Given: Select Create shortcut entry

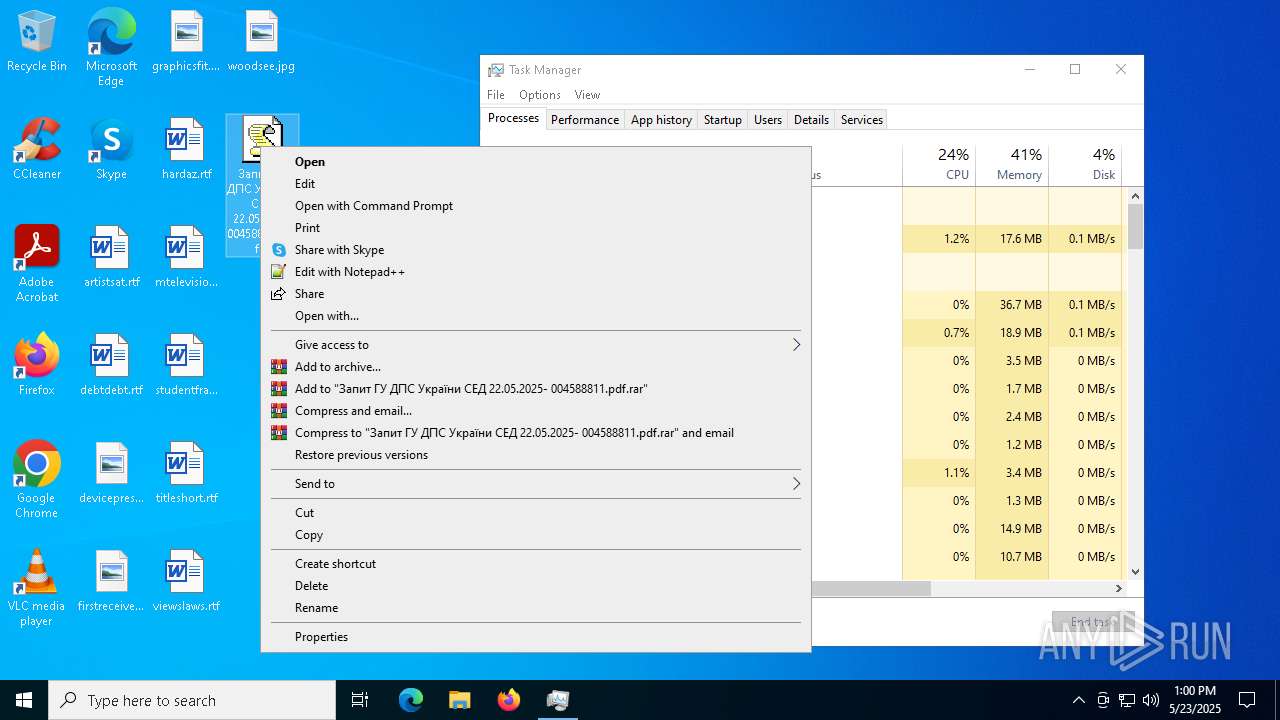Looking at the screenshot, I should coord(536,564).
